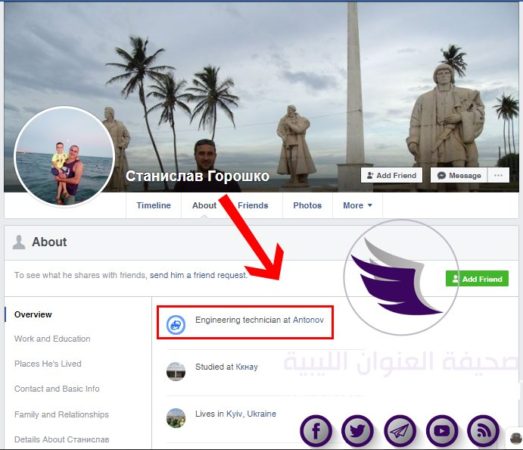This screenshot has height=450, width=523.
Task: Click the Message button
Action: (x=459, y=175)
